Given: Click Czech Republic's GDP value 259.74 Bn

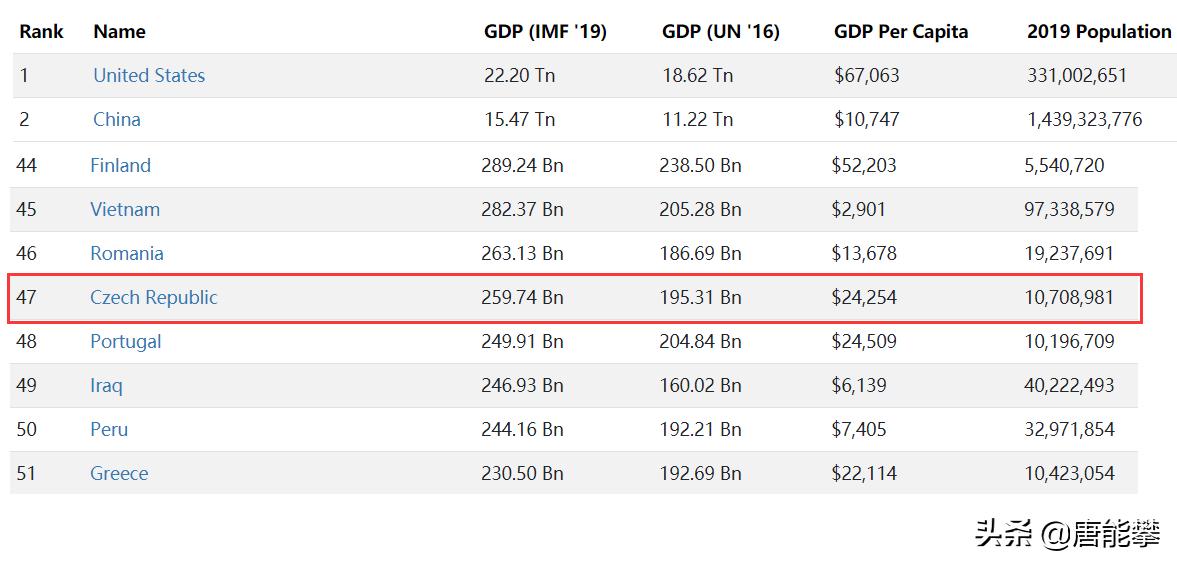Looking at the screenshot, I should (x=522, y=298).
